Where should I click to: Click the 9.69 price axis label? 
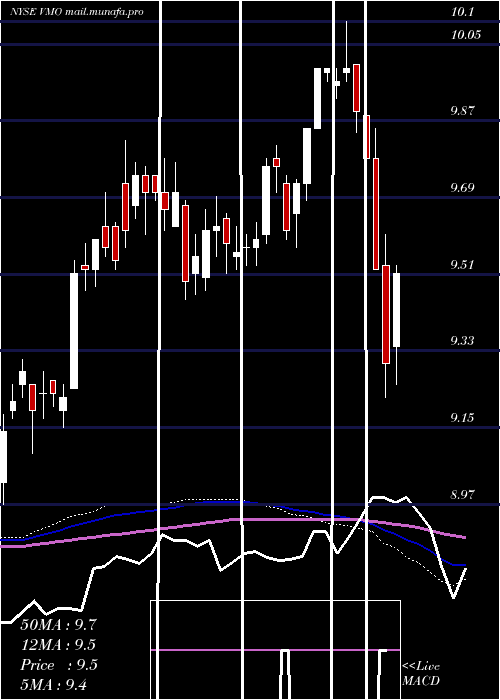(x=462, y=188)
